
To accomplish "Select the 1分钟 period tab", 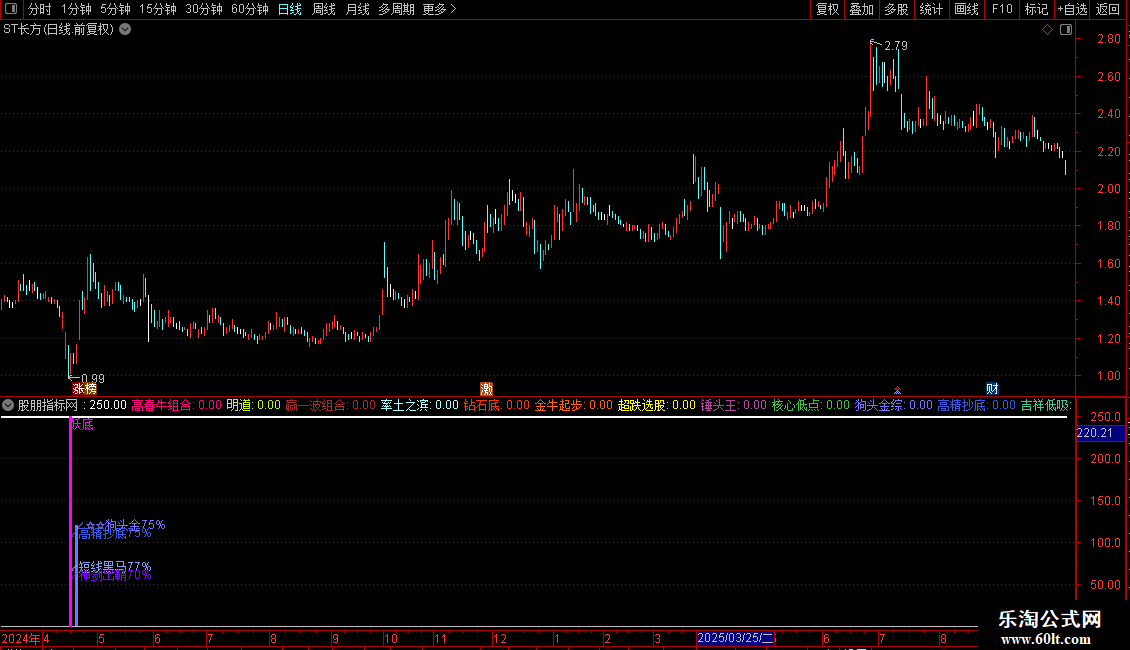I will (x=76, y=9).
